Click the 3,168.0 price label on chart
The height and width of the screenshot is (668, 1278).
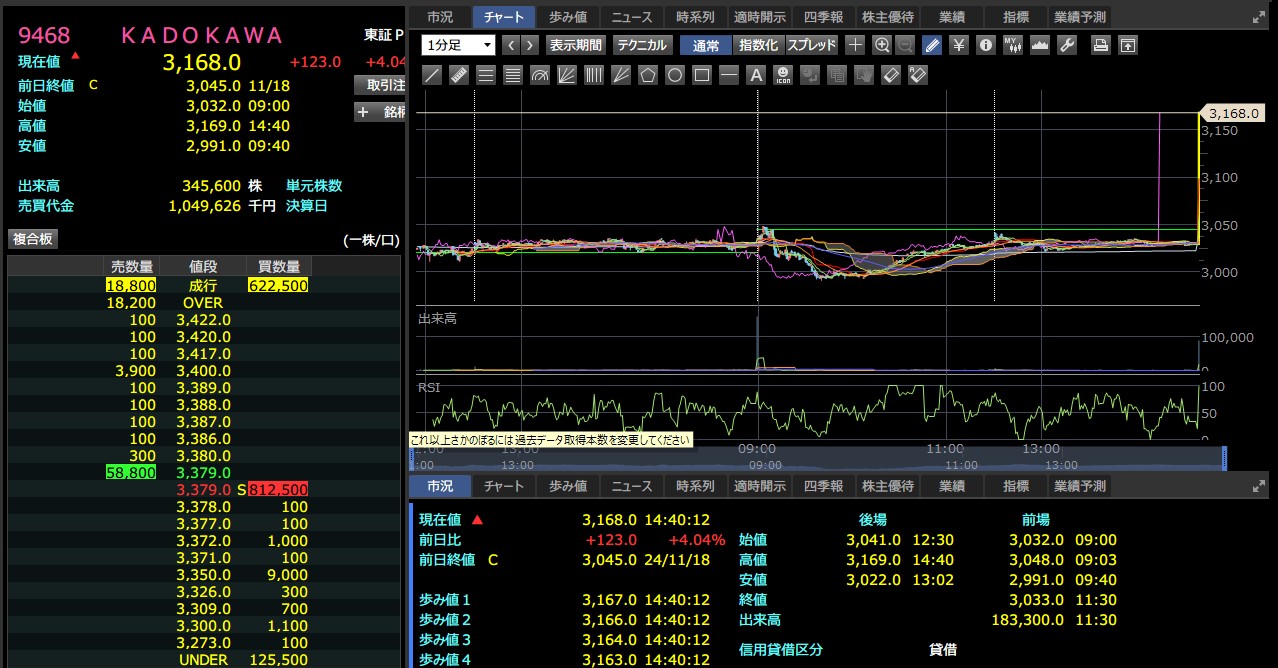click(x=1232, y=113)
